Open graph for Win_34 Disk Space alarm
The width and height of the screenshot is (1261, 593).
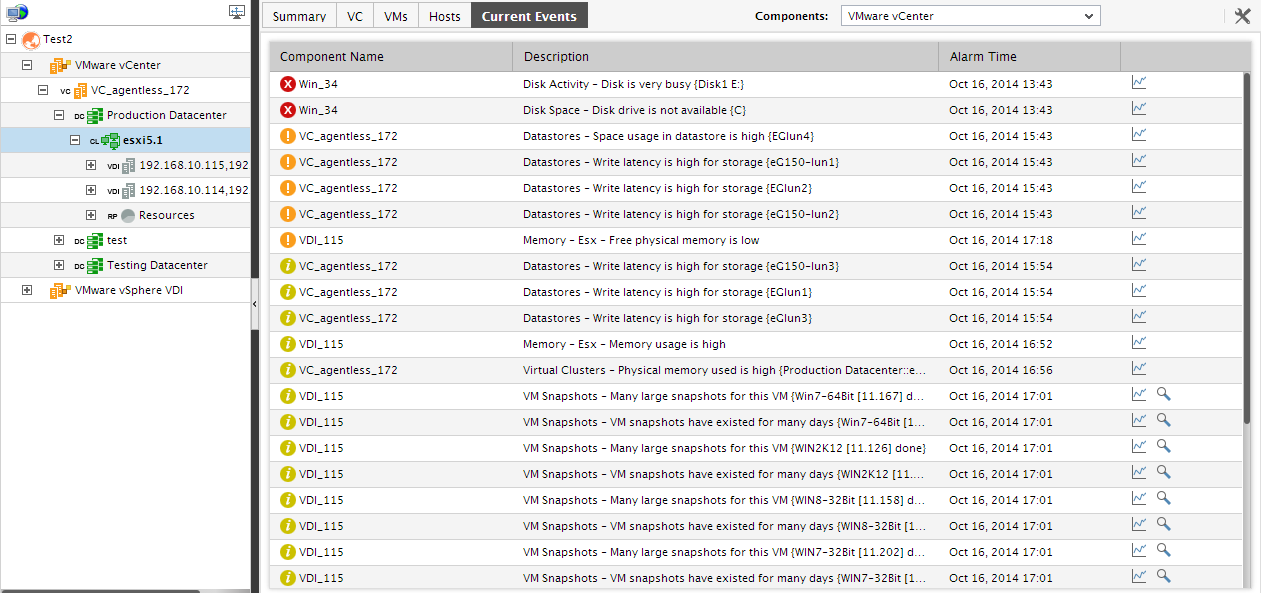(1139, 108)
